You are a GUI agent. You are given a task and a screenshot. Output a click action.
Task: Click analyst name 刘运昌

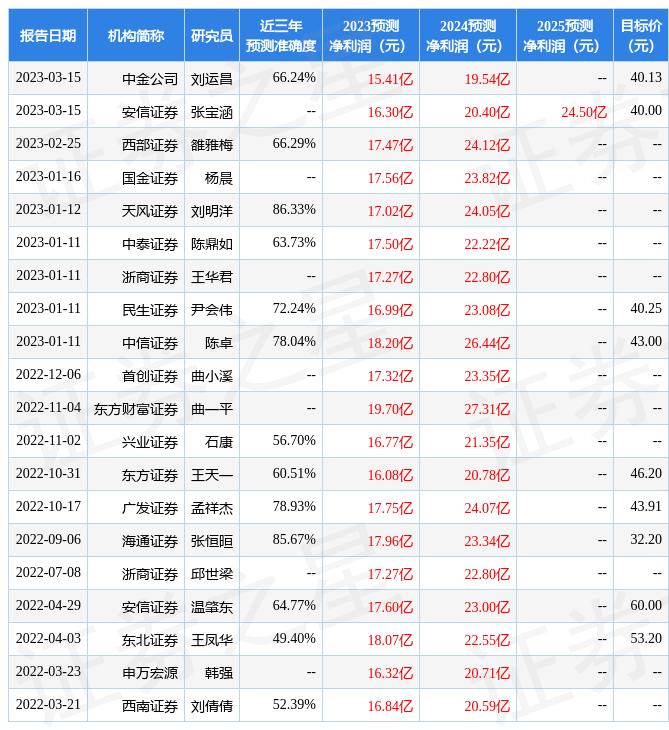click(x=212, y=78)
